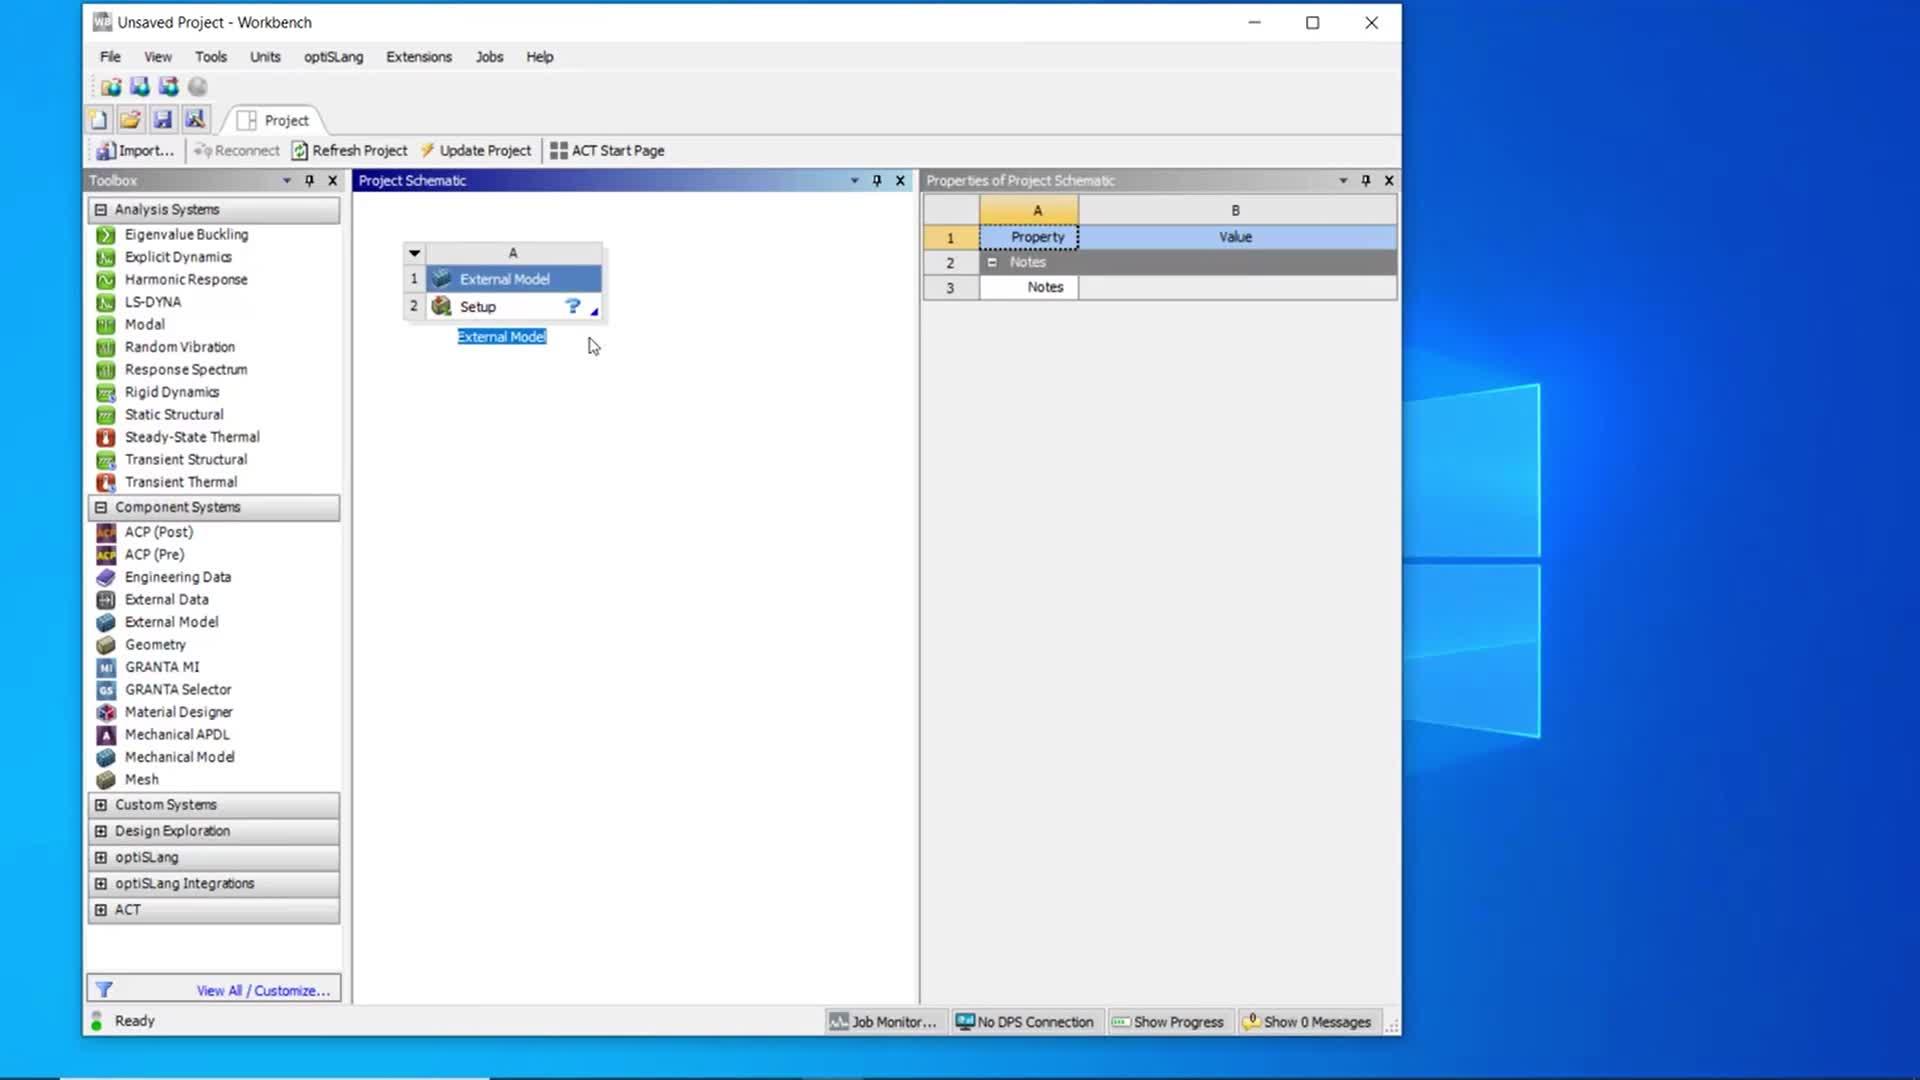Click the Import button
The height and width of the screenshot is (1080, 1920).
click(x=135, y=151)
